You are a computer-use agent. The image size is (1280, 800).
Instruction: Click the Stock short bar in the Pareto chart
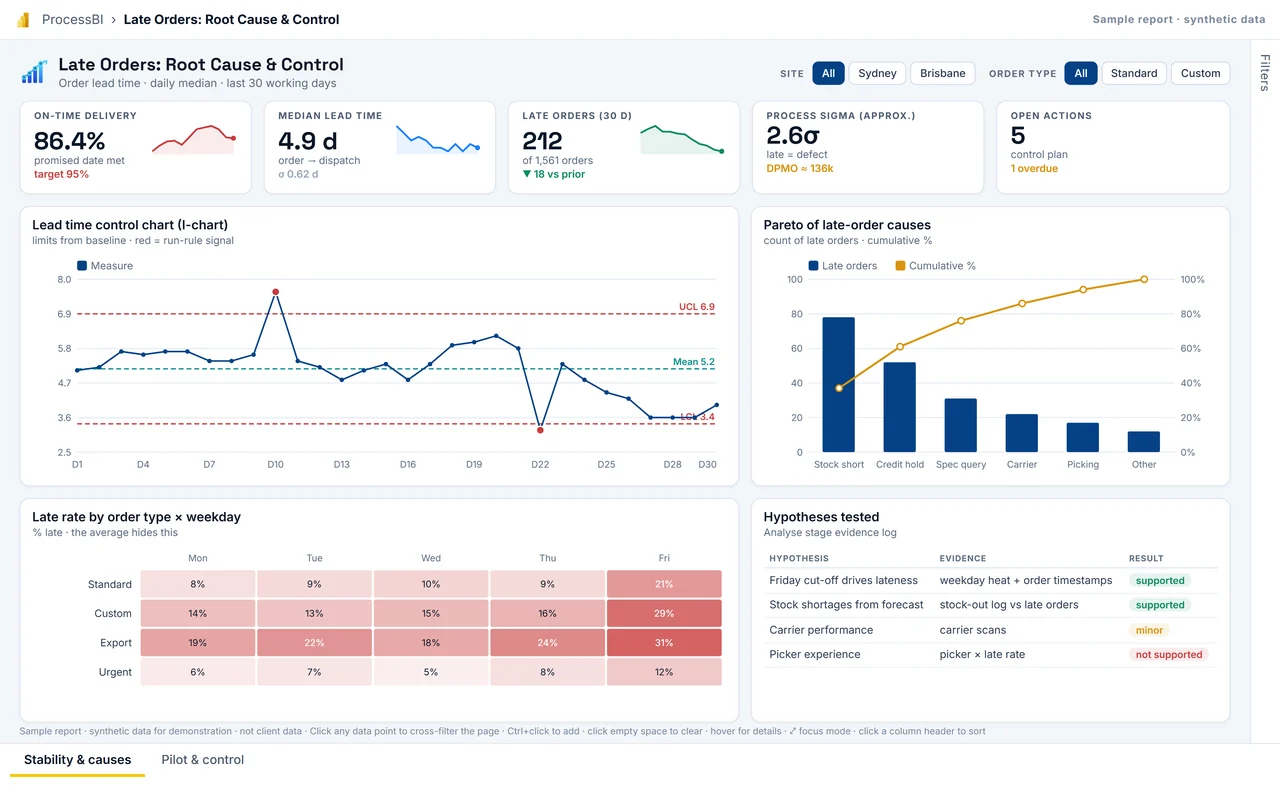pos(838,385)
